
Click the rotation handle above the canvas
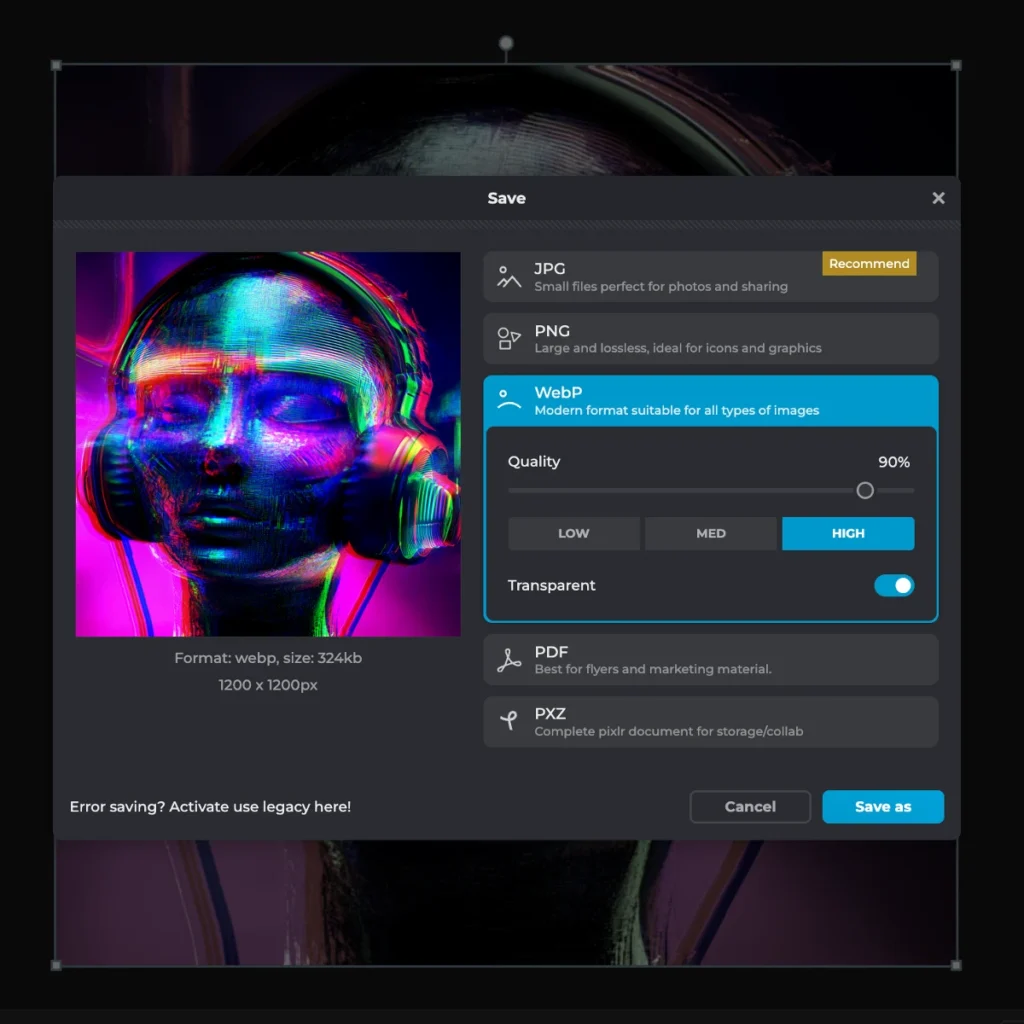click(506, 43)
